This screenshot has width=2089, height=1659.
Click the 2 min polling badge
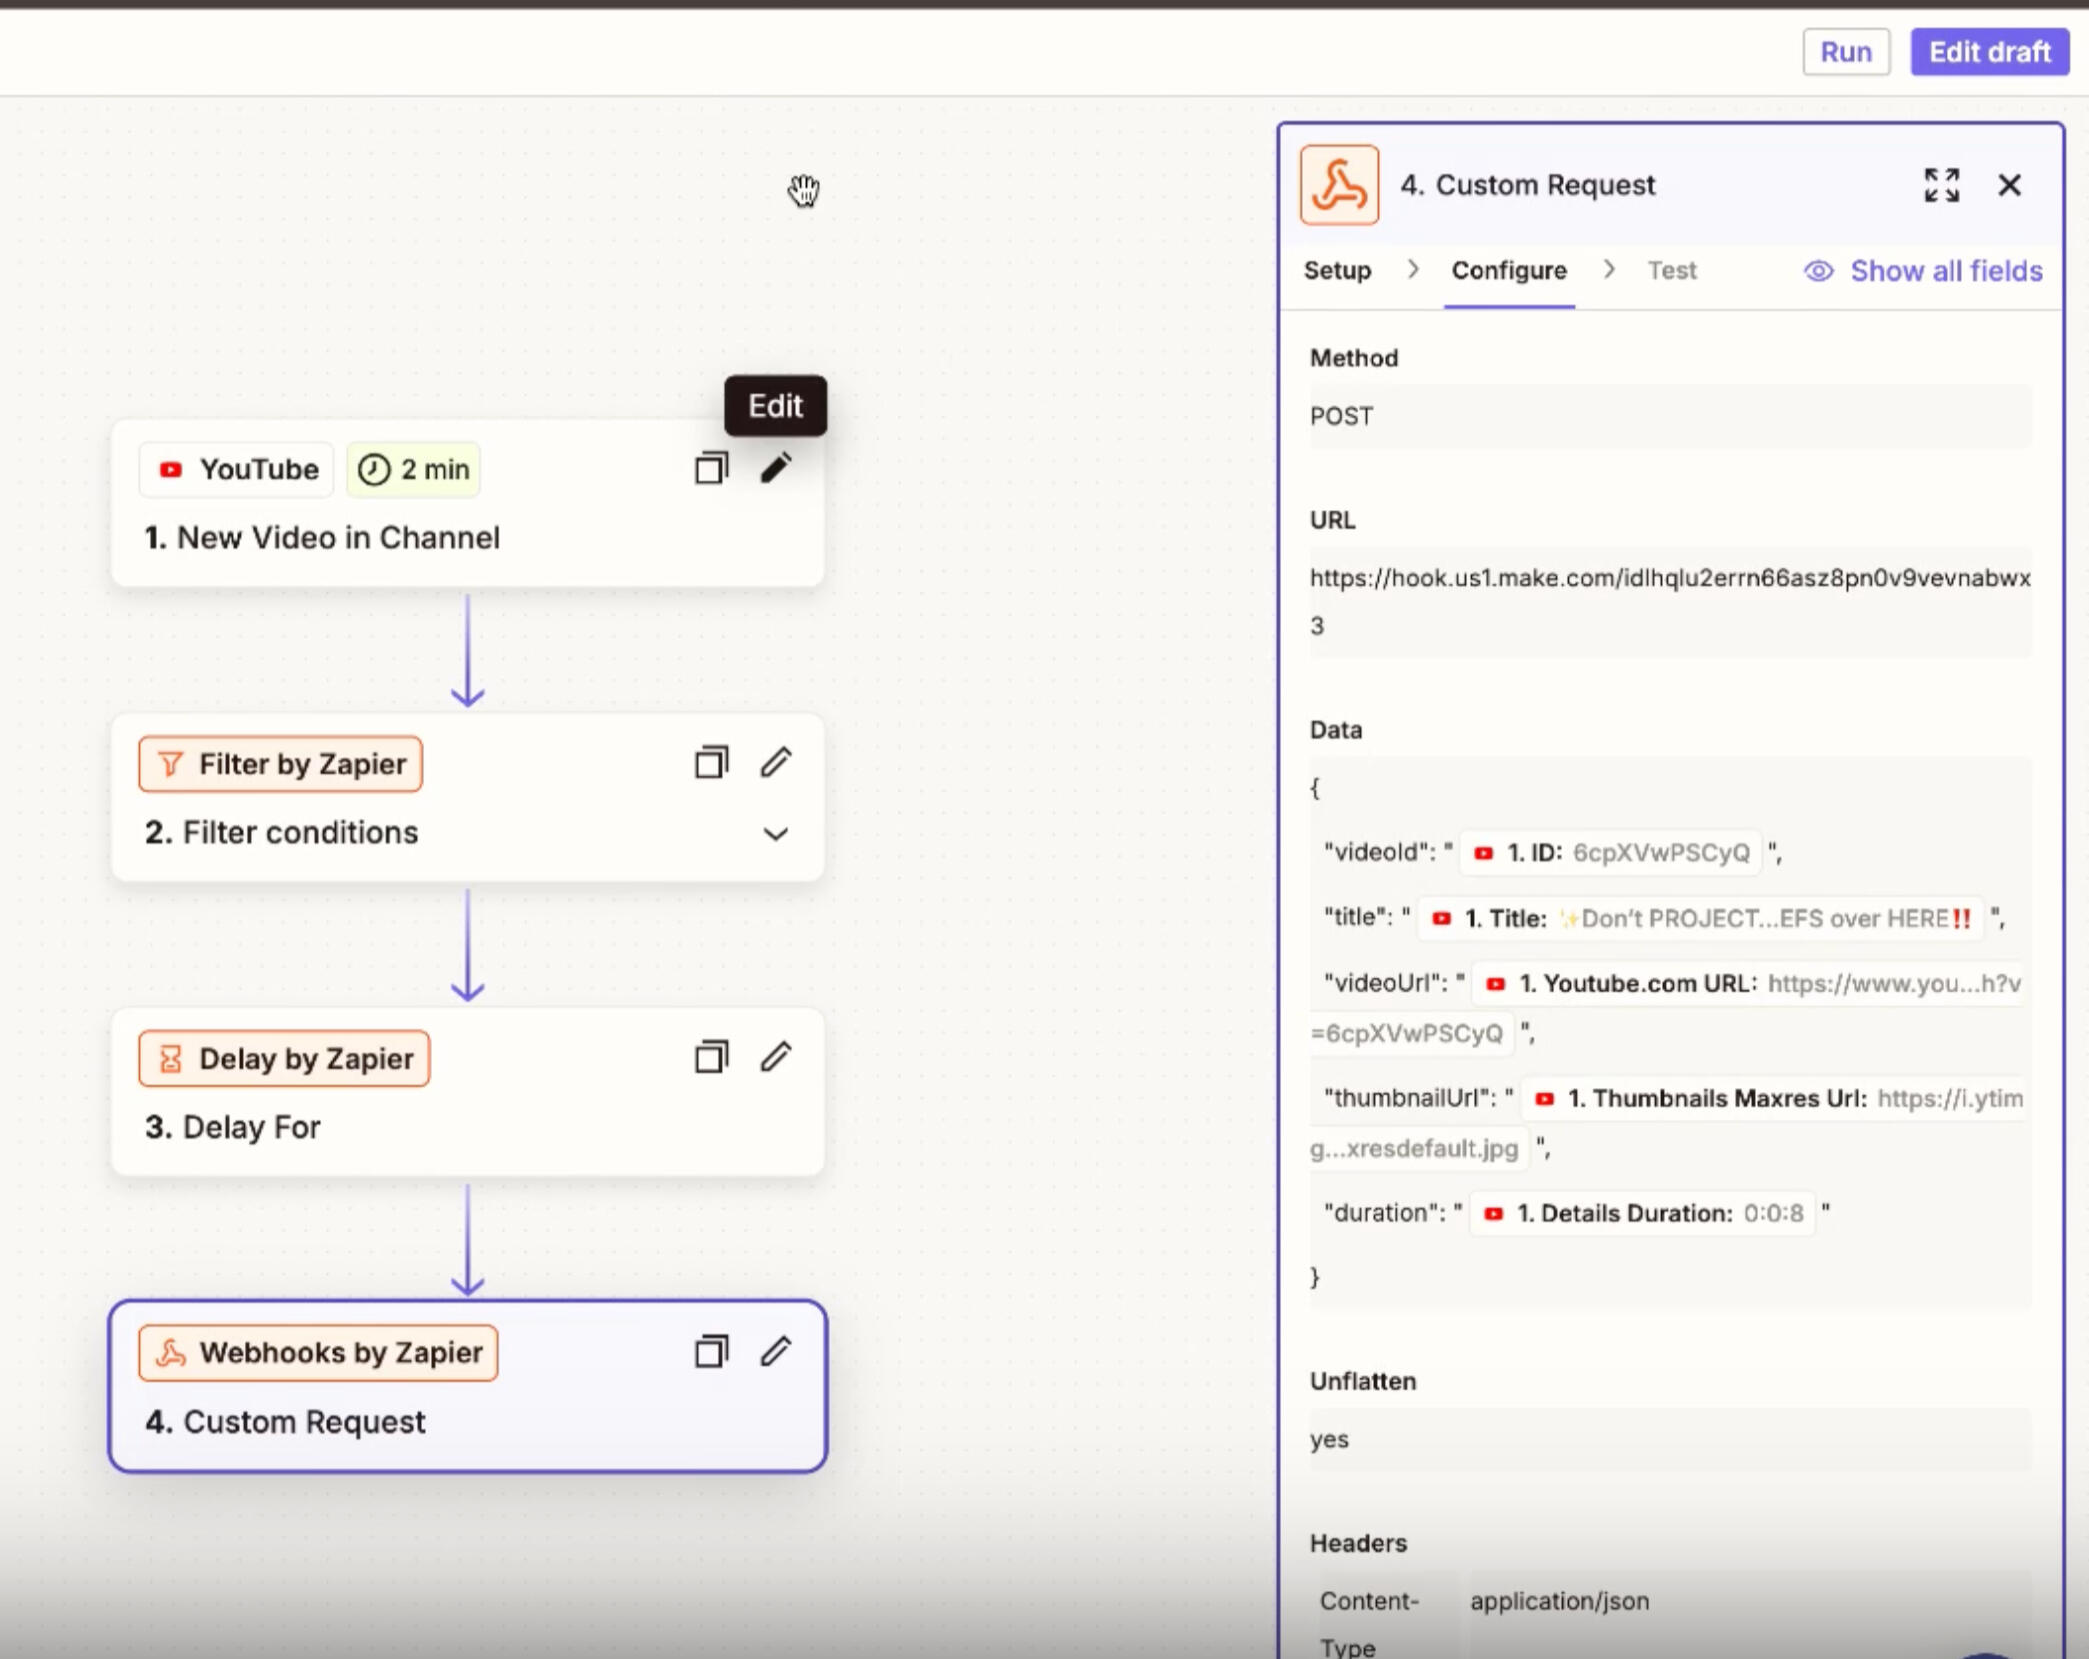pyautogui.click(x=414, y=469)
